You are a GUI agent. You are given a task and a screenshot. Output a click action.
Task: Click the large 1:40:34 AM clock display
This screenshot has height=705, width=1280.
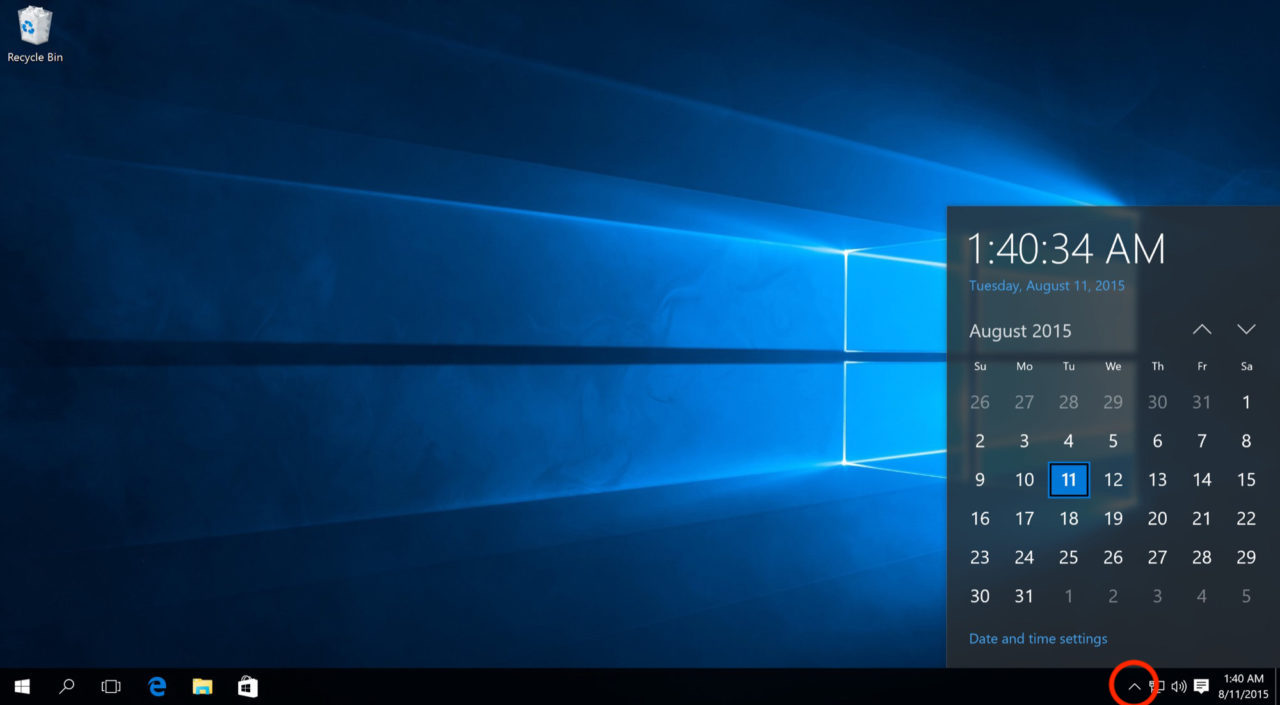[1066, 249]
